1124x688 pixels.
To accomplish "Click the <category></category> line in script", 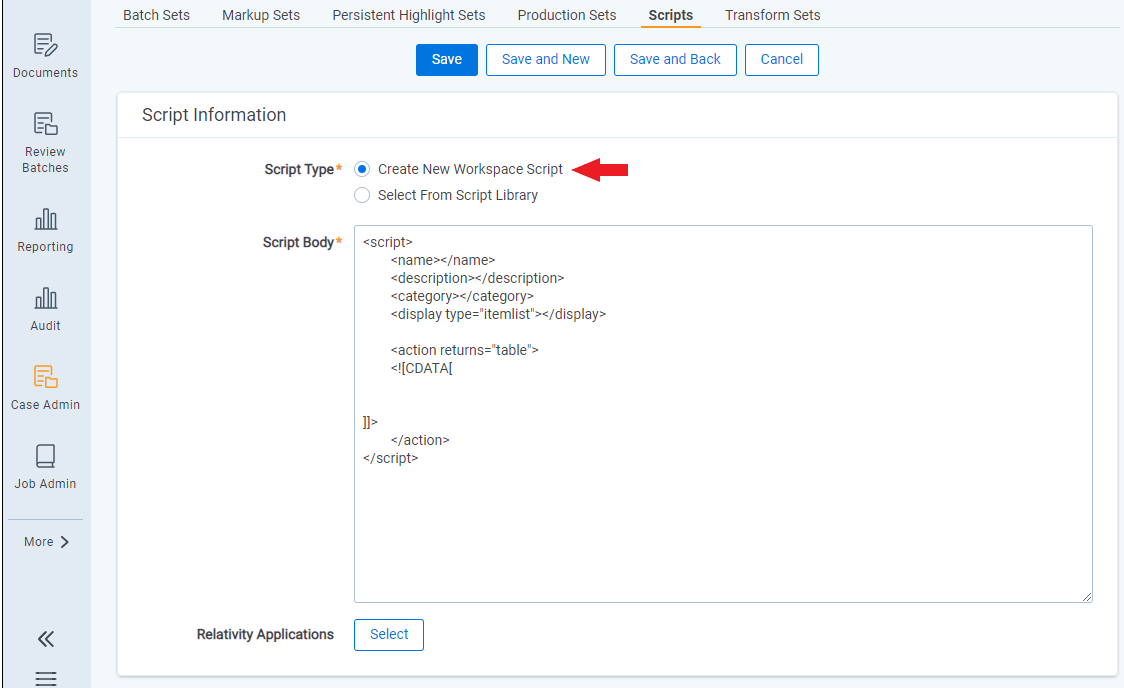I will (x=462, y=296).
